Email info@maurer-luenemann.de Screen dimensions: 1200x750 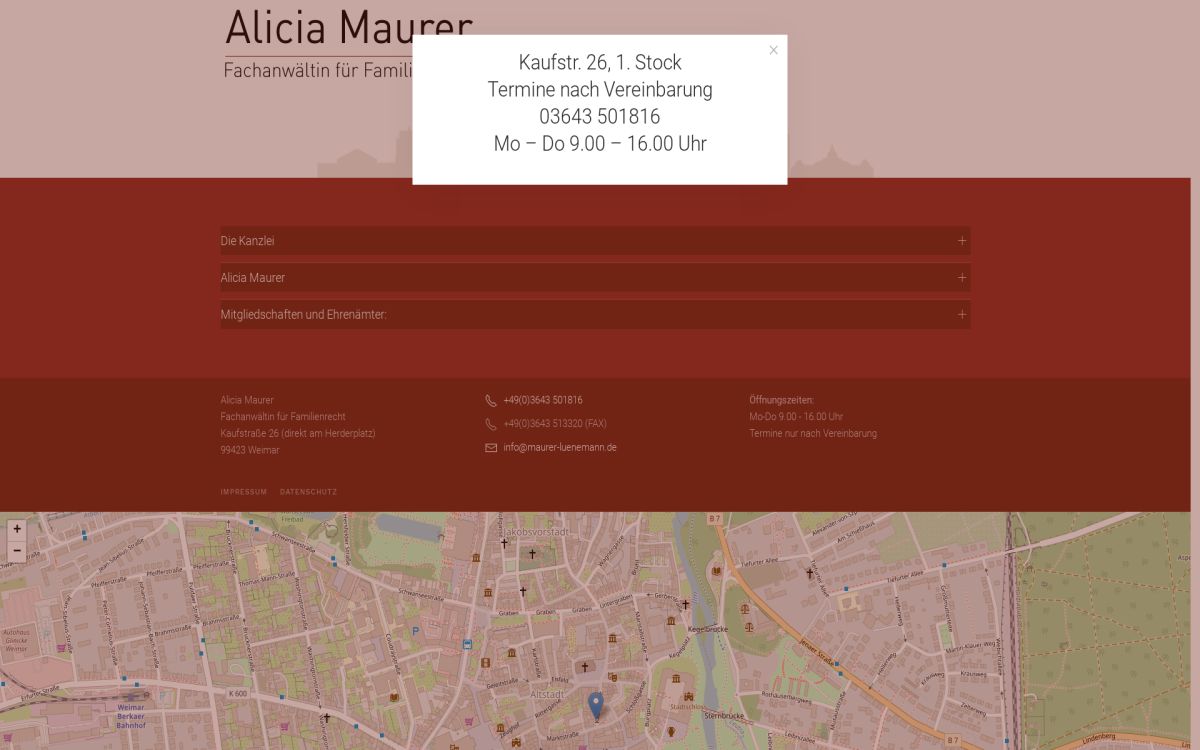560,448
